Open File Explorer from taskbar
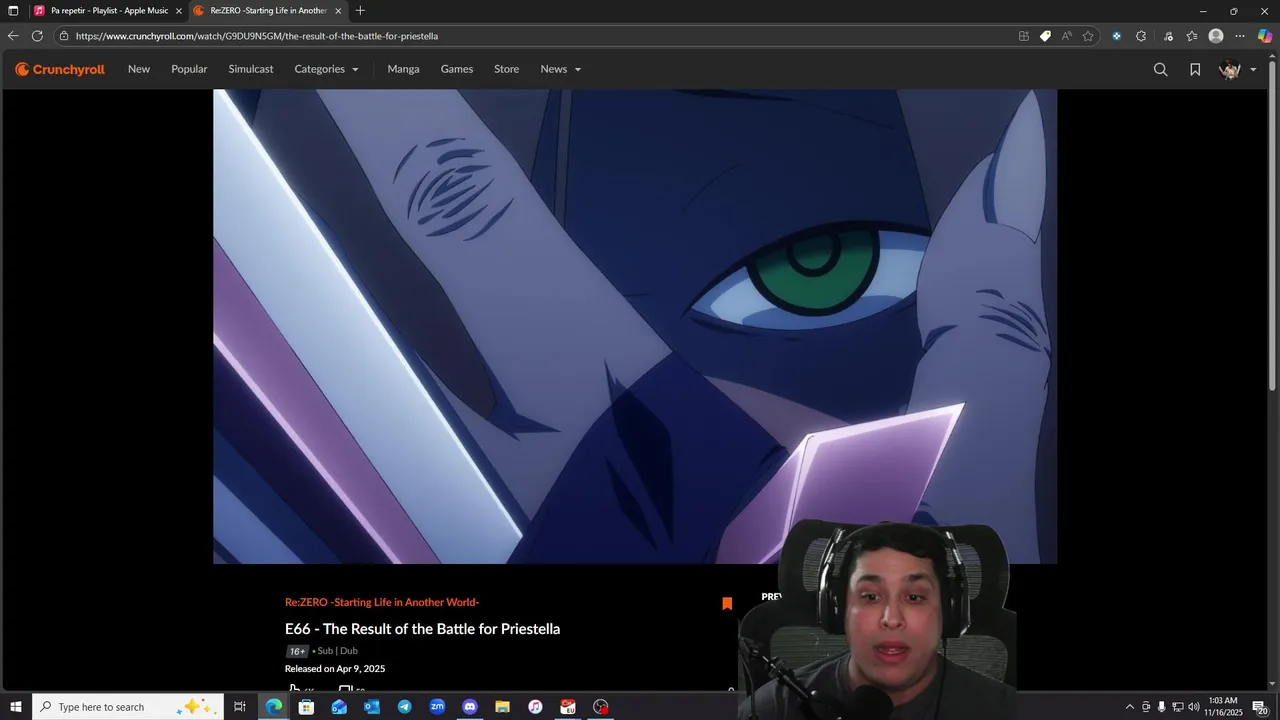 502,707
